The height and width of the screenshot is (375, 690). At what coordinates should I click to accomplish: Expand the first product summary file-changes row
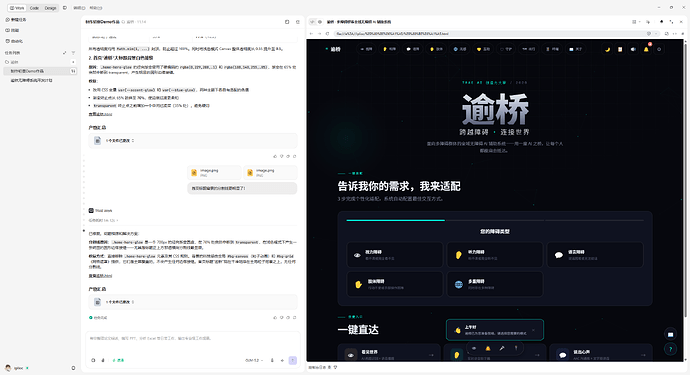point(193,141)
